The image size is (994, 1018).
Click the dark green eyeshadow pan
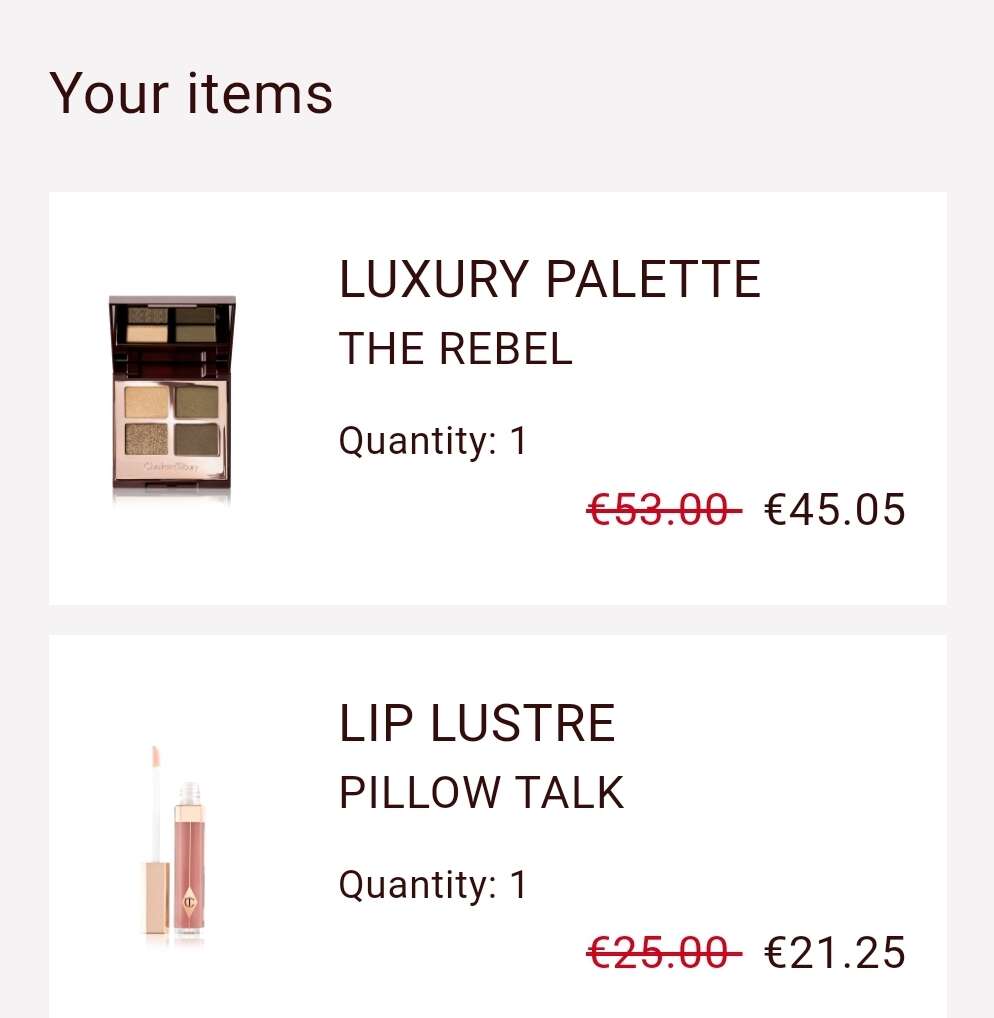197,440
